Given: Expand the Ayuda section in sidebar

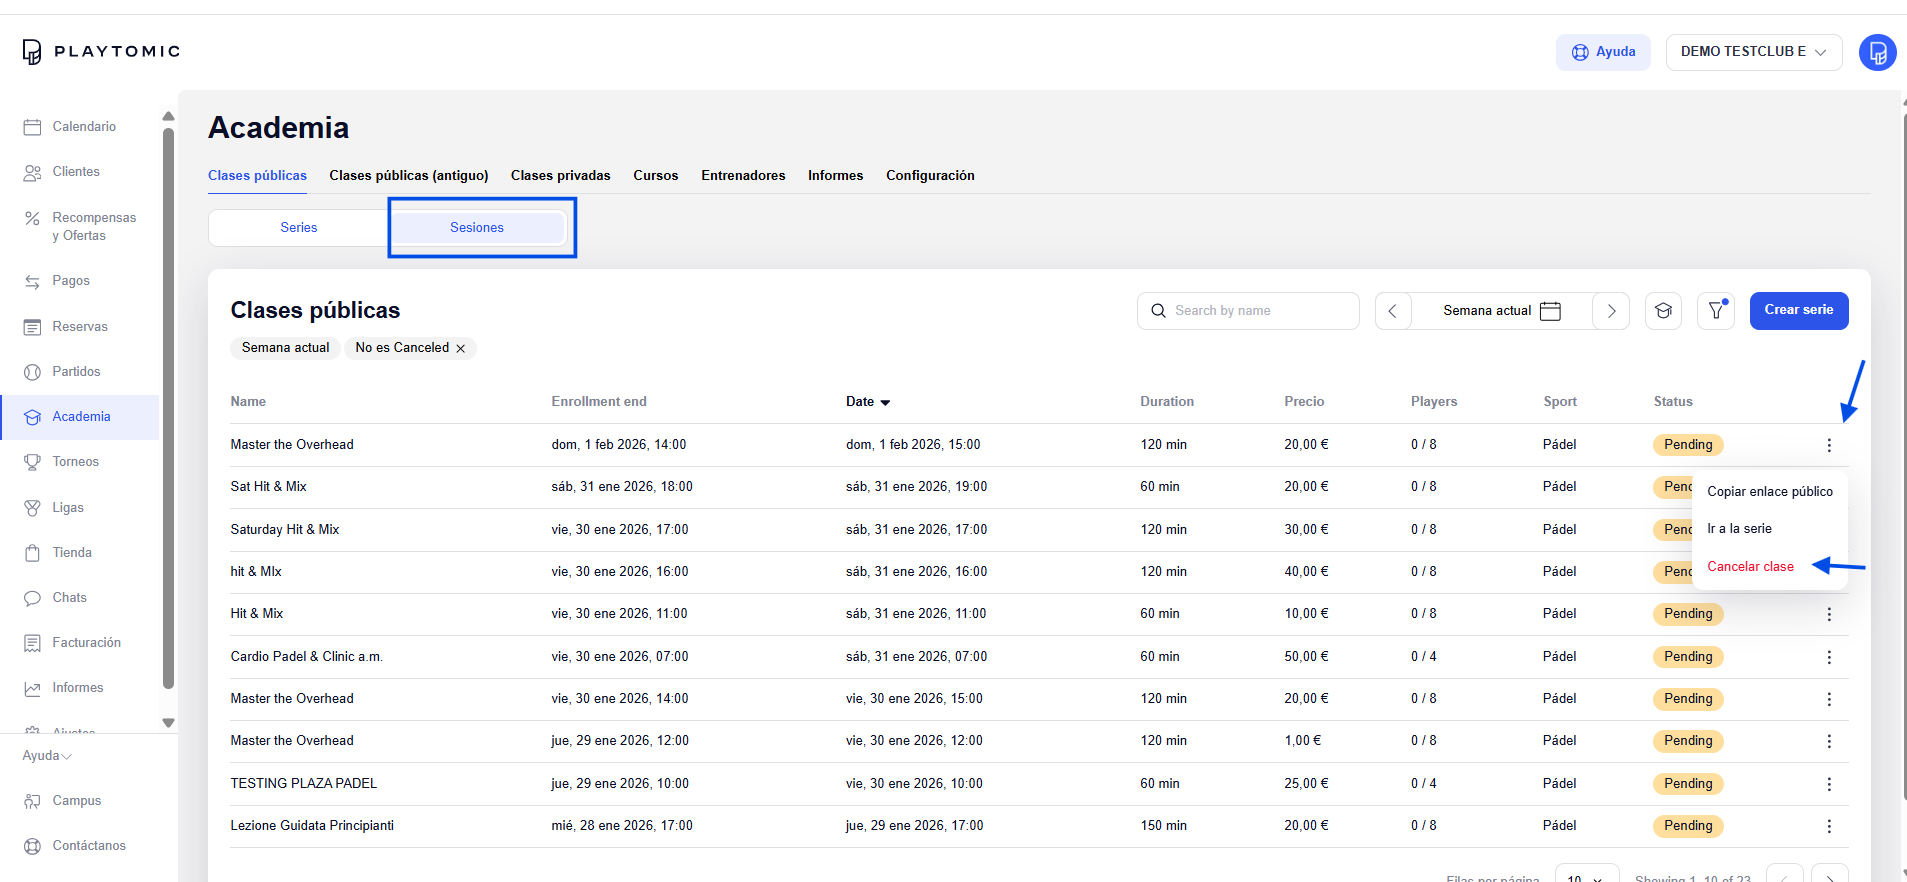Looking at the screenshot, I should [x=47, y=756].
